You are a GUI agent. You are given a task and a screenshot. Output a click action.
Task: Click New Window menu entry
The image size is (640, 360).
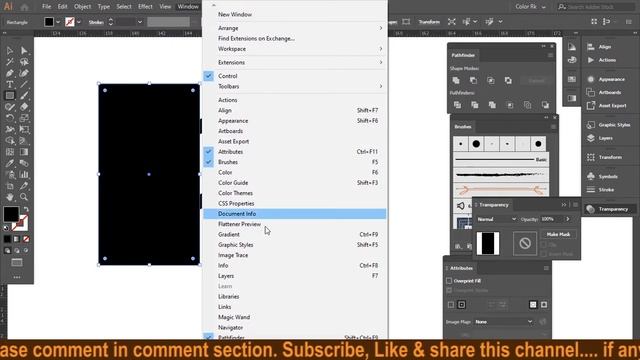(295, 14)
